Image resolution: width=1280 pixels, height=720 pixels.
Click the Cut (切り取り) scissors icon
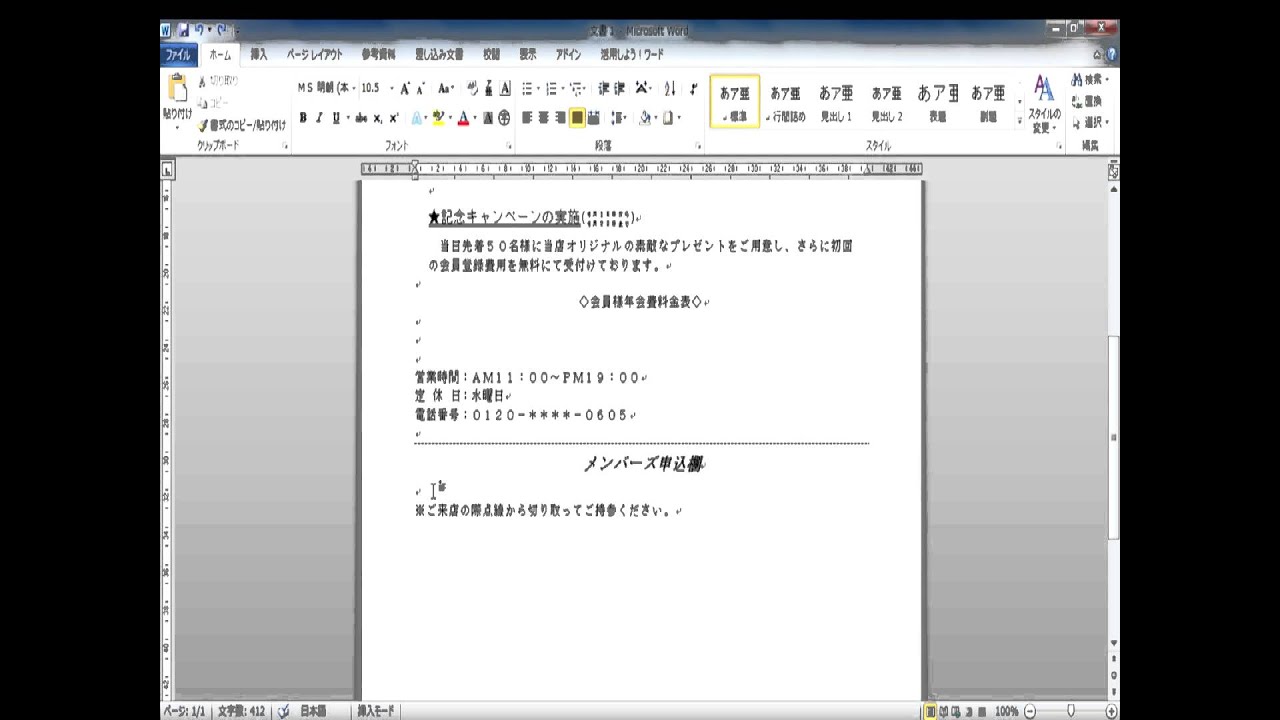pos(203,82)
